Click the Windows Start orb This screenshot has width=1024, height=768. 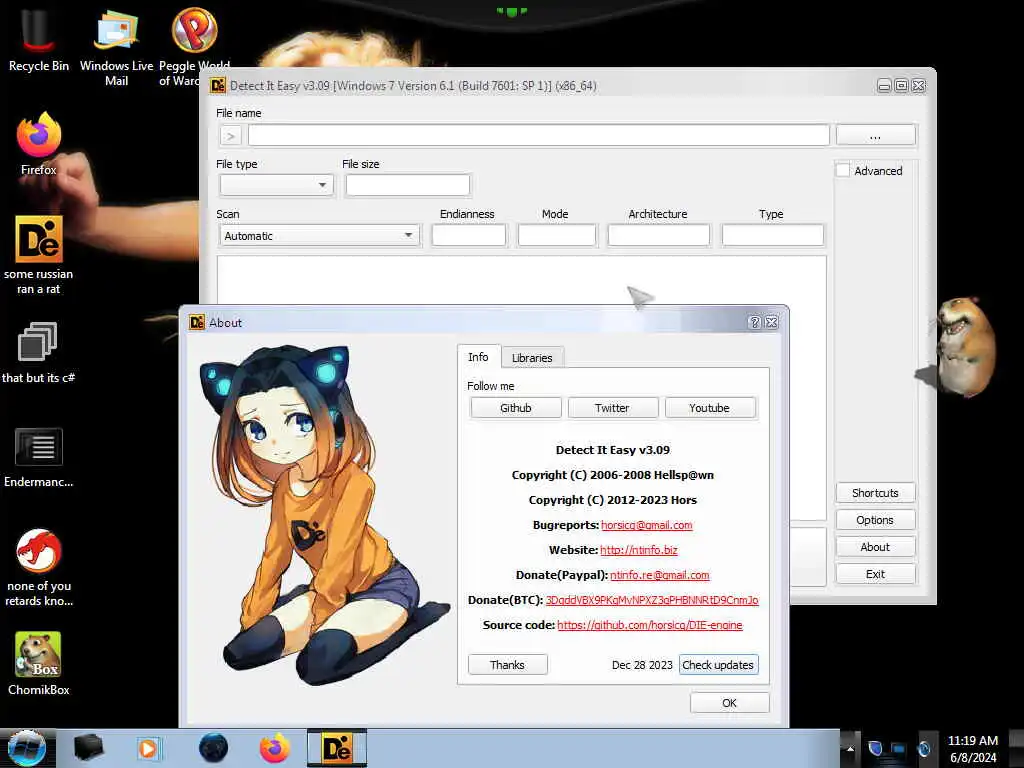(27, 748)
